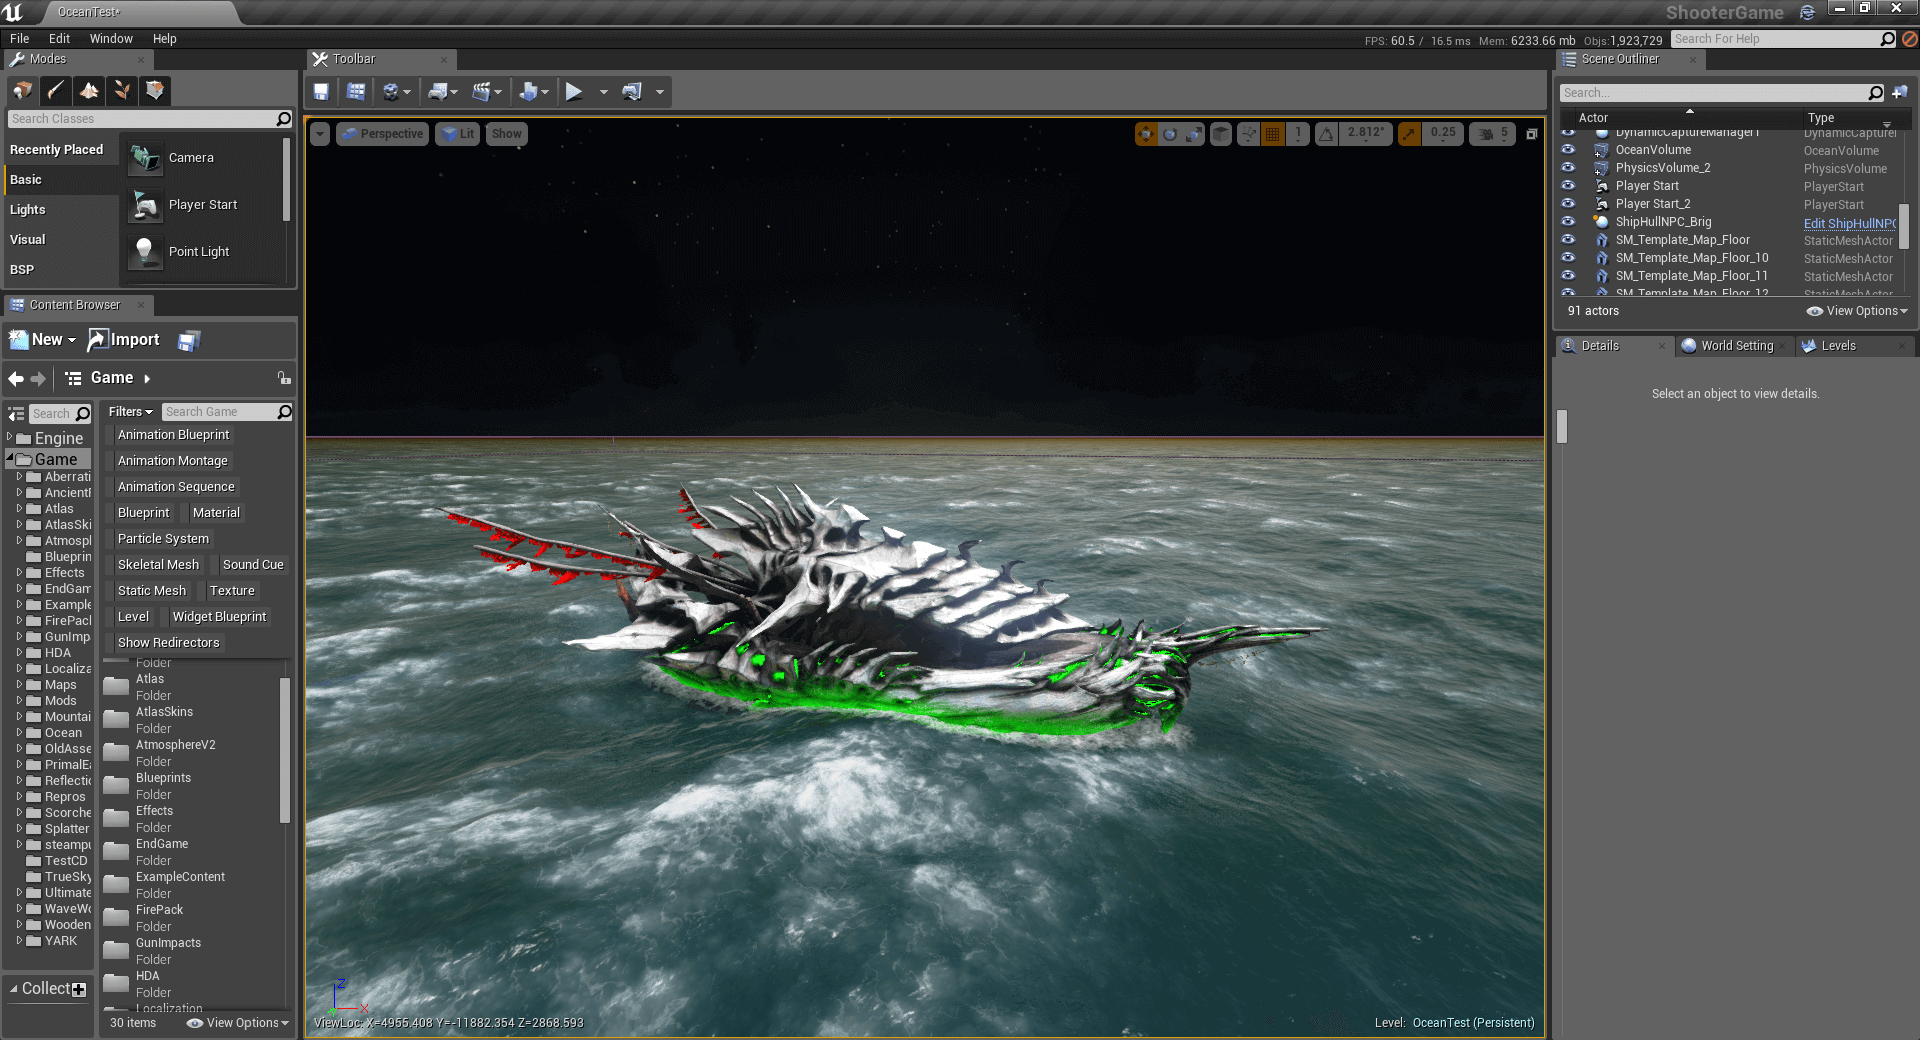The image size is (1920, 1040).
Task: Toggle rotation snapping in viewport
Action: click(x=1326, y=134)
